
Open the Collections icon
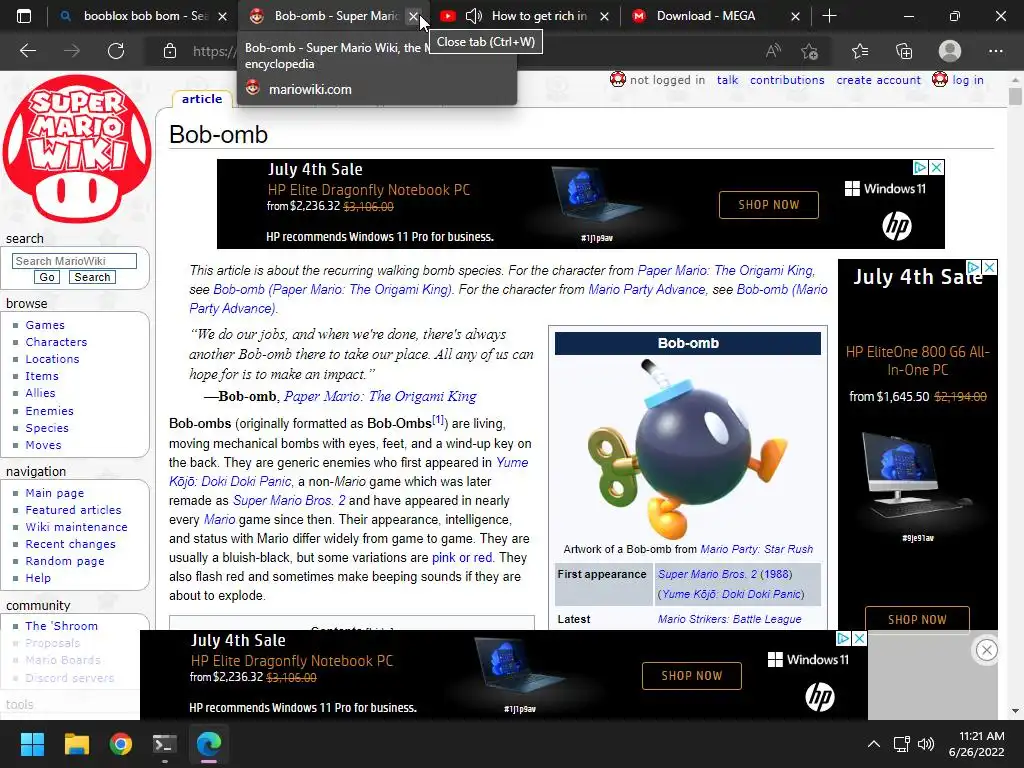904,51
